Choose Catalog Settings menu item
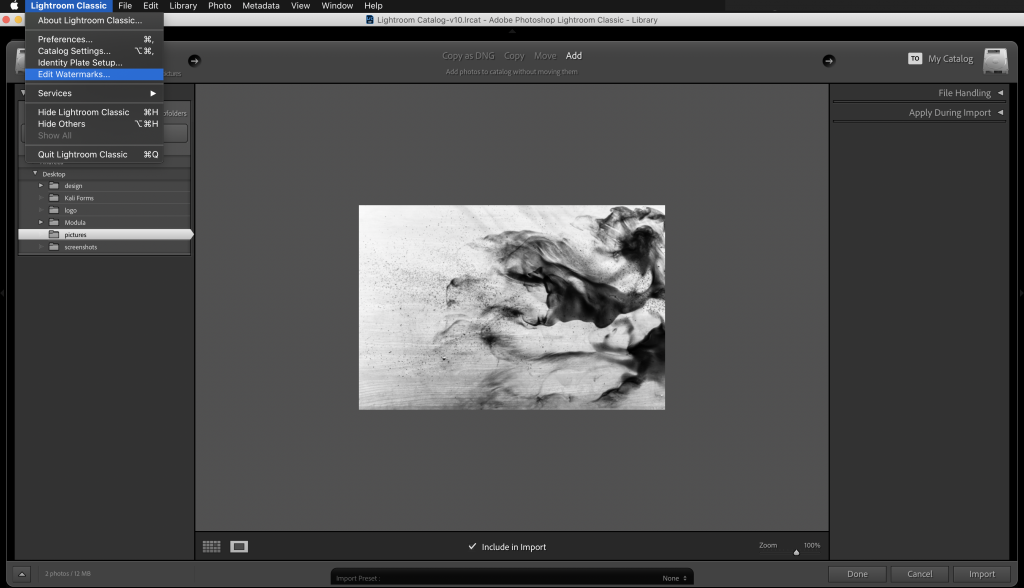This screenshot has width=1024, height=588. 94,51
